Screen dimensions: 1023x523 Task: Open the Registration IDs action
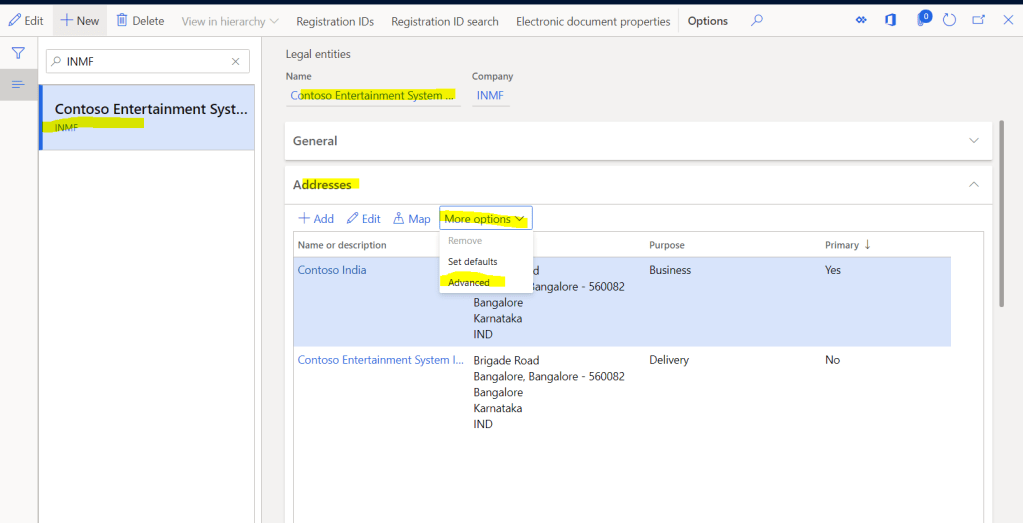tap(335, 21)
